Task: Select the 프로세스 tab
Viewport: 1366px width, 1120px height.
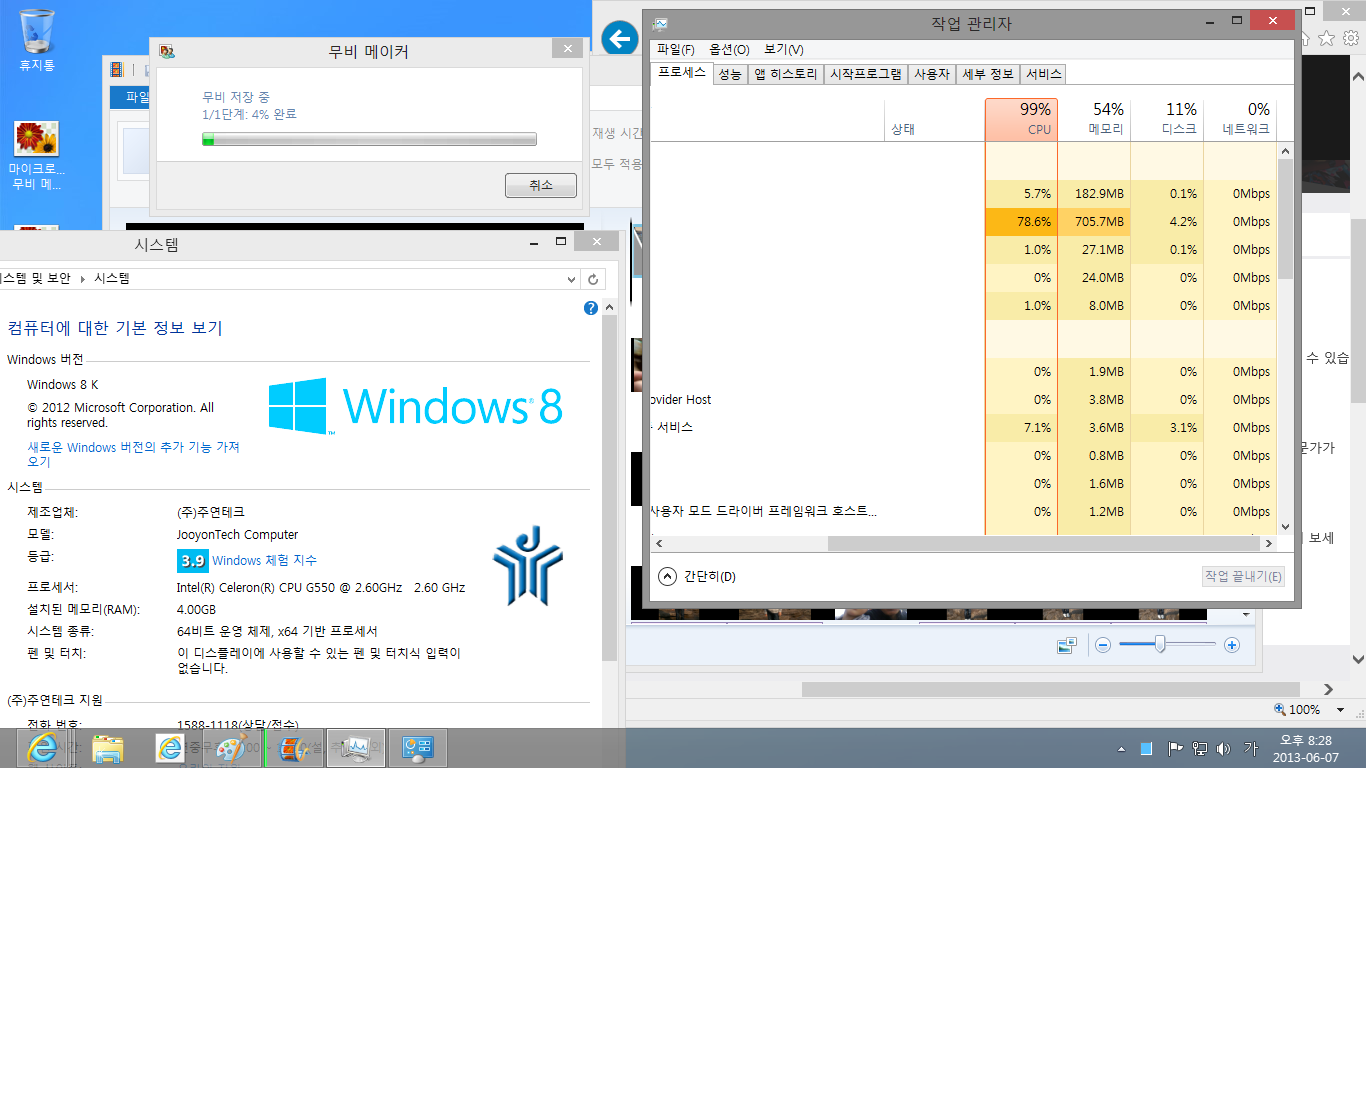Action: [x=682, y=73]
